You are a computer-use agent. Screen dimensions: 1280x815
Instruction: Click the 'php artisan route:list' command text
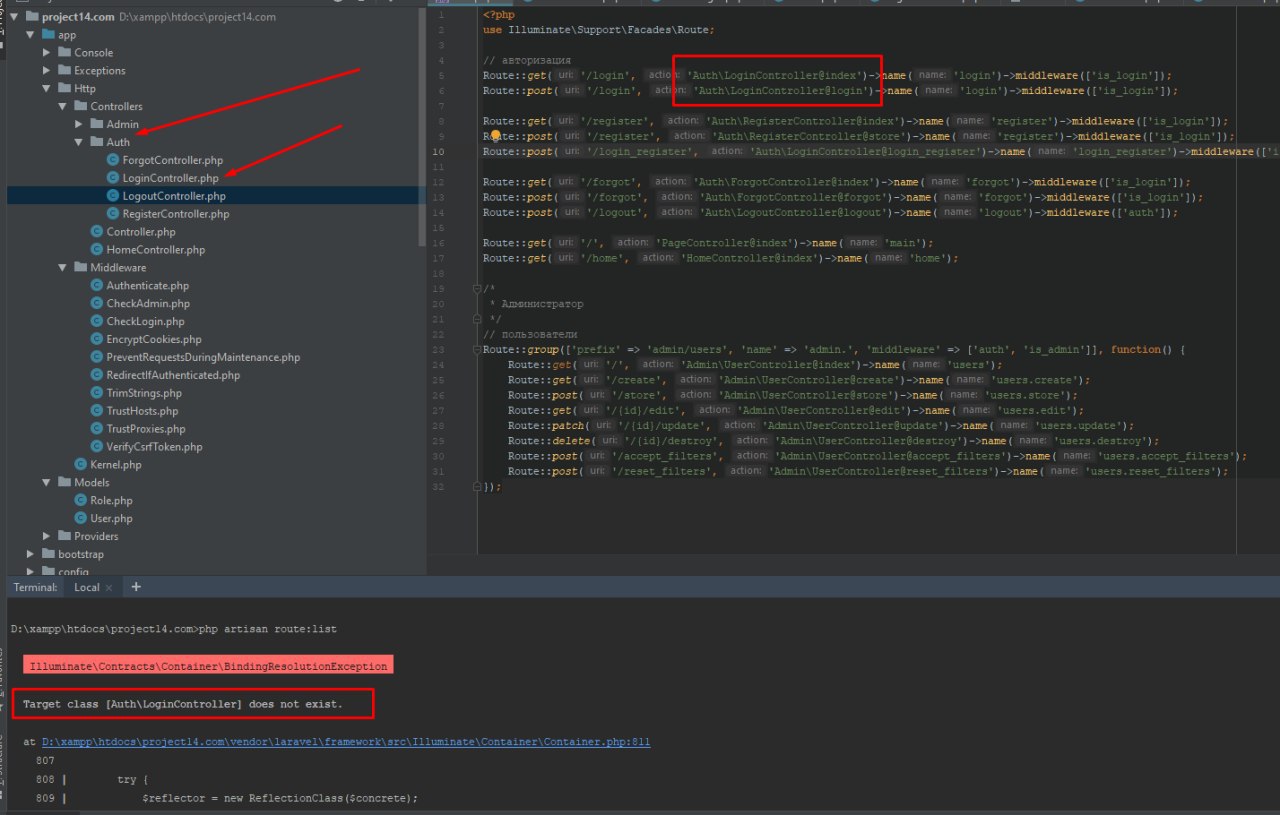click(269, 629)
